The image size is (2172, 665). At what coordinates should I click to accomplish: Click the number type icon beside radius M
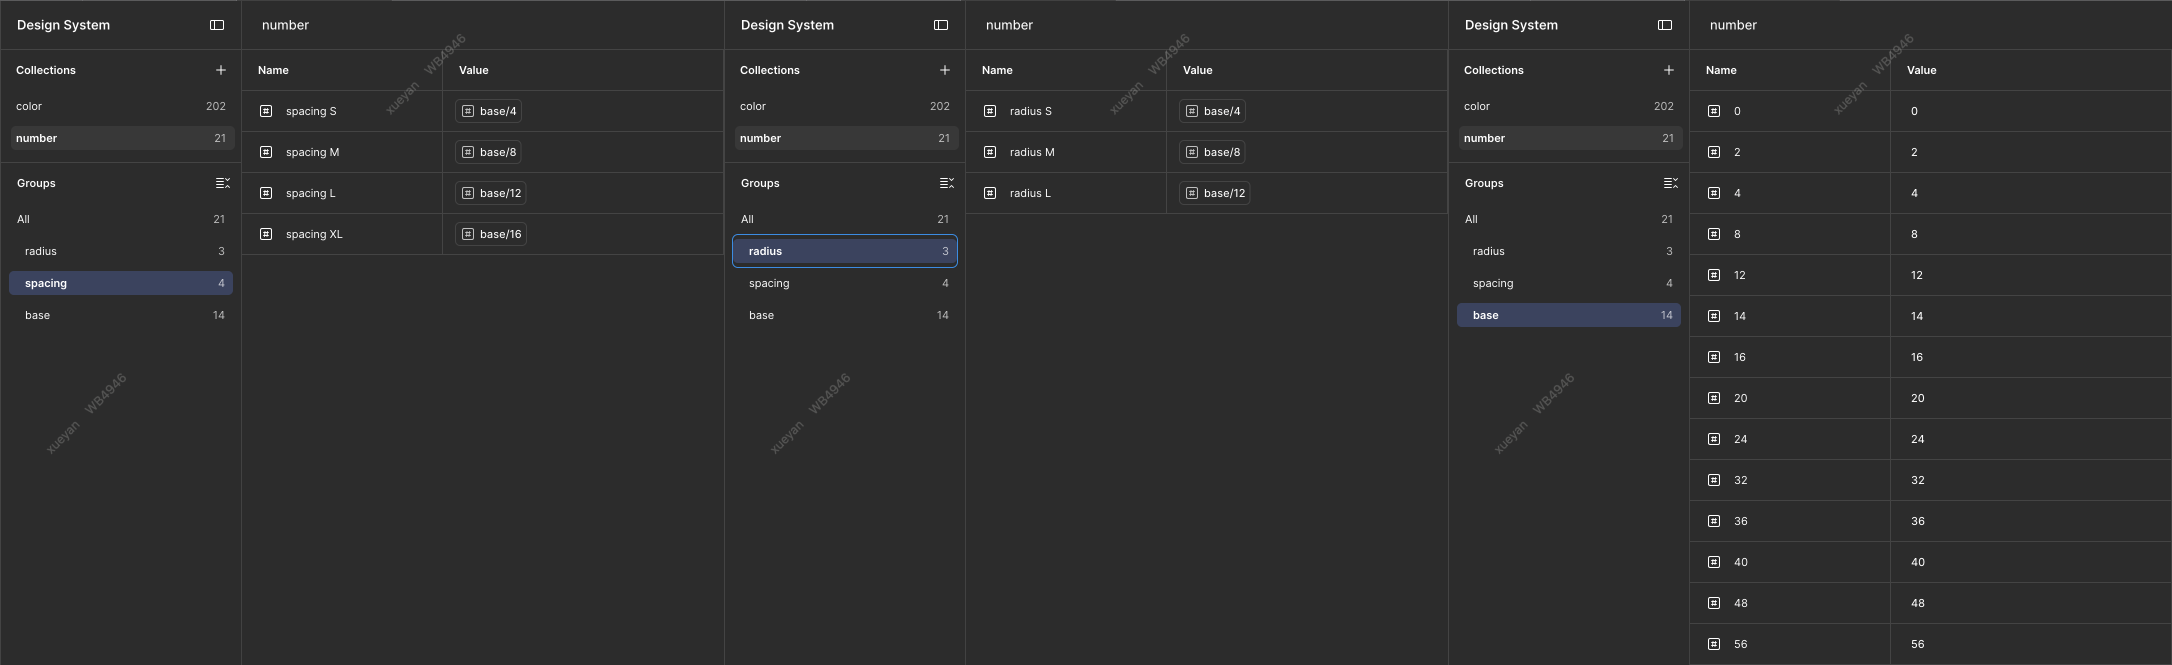coord(990,152)
